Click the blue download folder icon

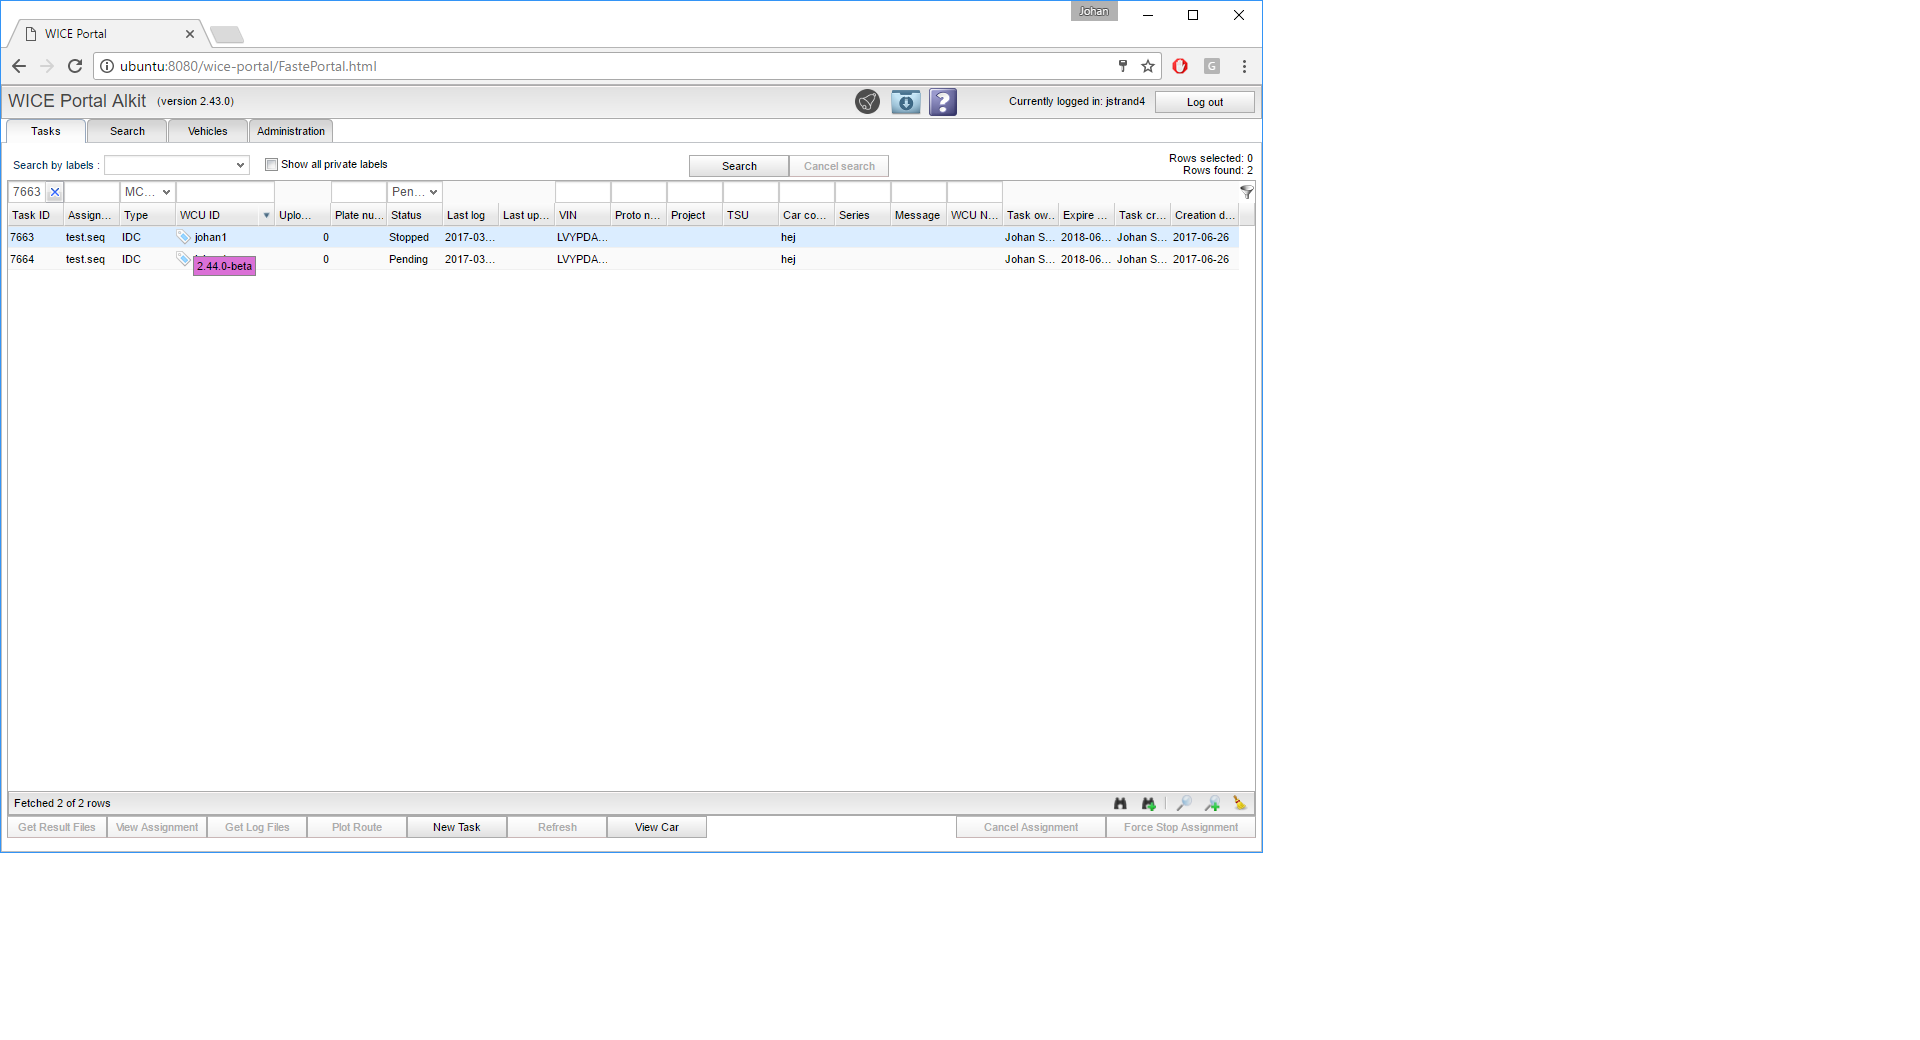905,102
